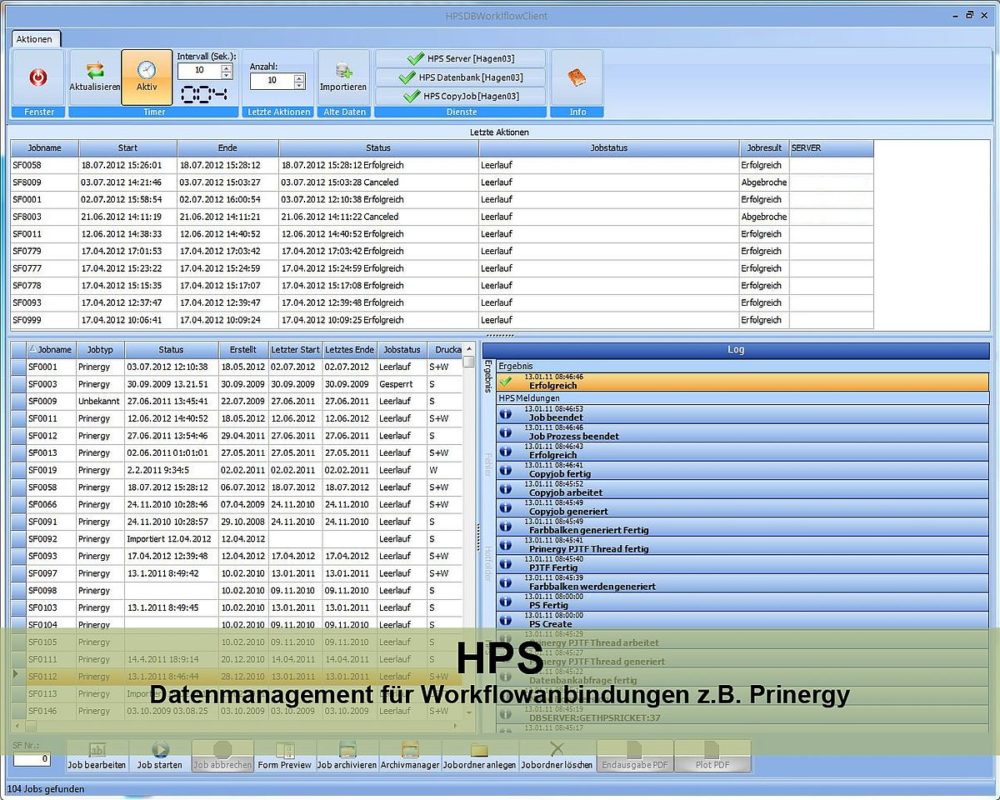The width and height of the screenshot is (1000, 800).
Task: Click info icon beside Farbbalken generiert Fertig
Action: point(506,526)
